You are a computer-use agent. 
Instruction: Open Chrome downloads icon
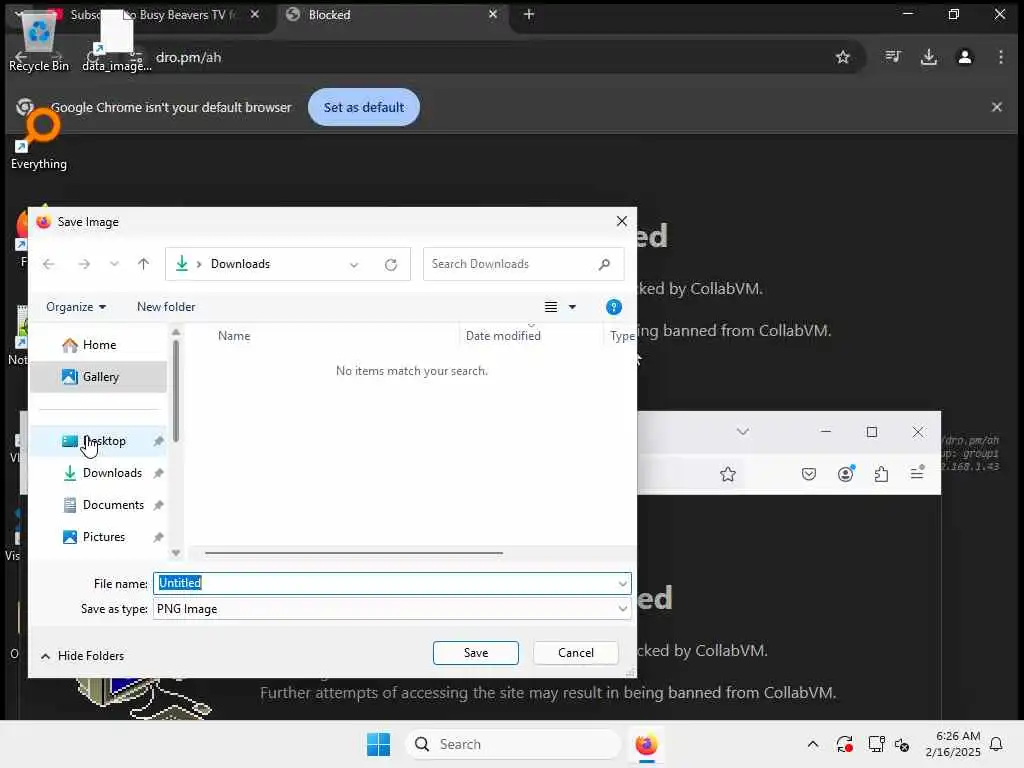point(929,57)
